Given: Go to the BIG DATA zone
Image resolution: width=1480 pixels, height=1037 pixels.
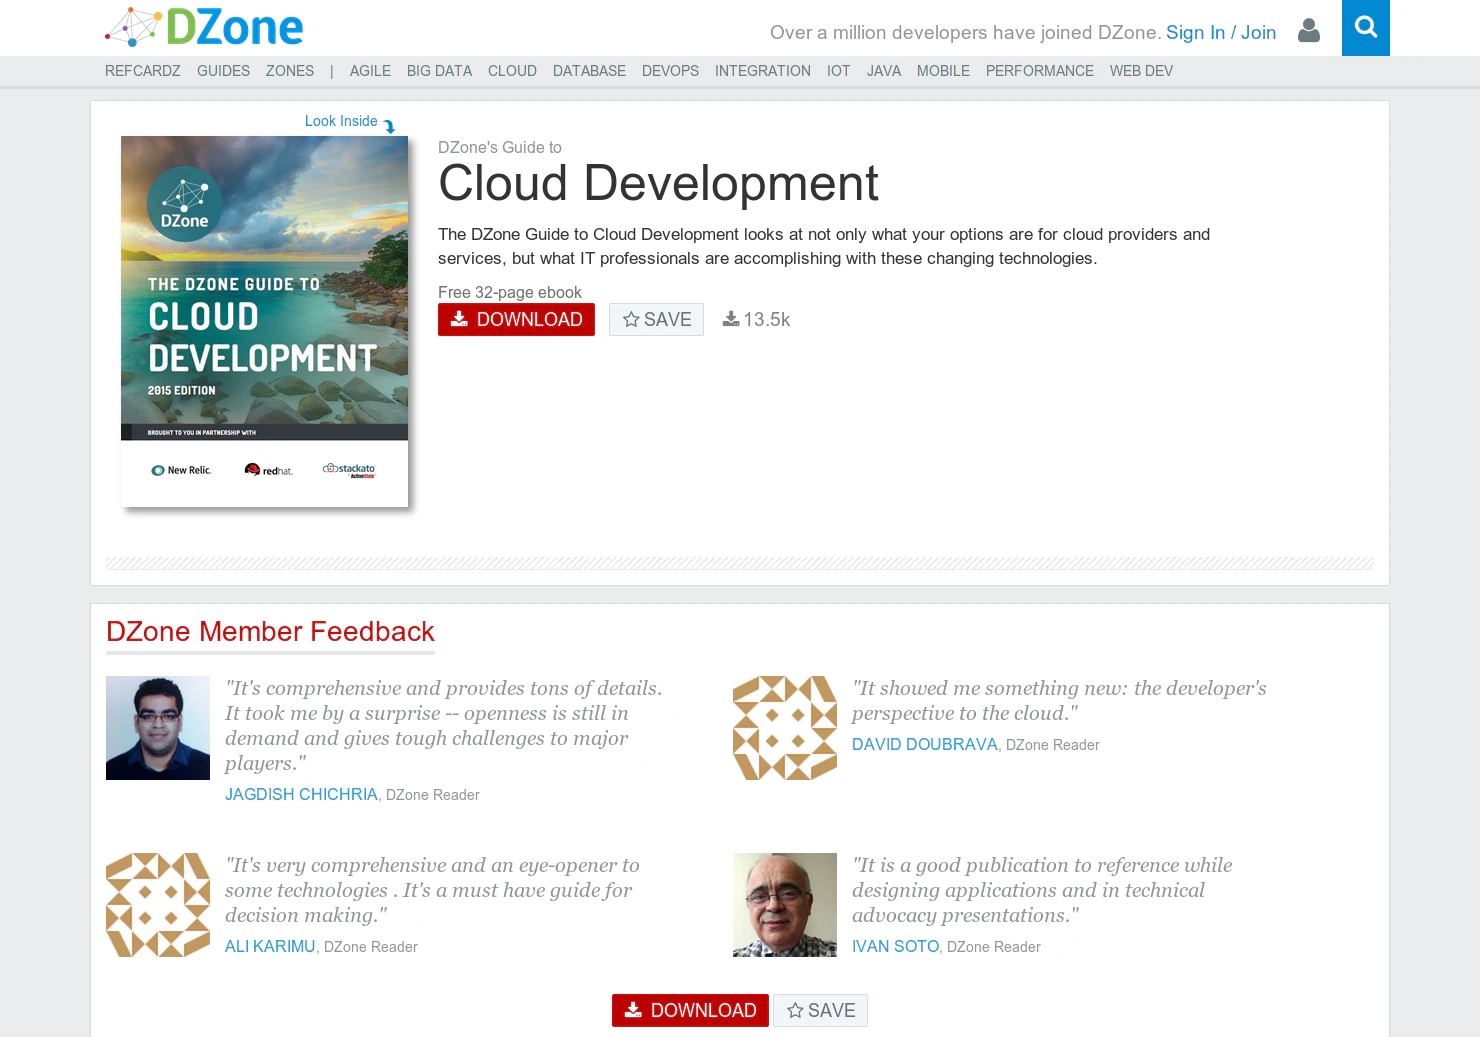Looking at the screenshot, I should (439, 71).
